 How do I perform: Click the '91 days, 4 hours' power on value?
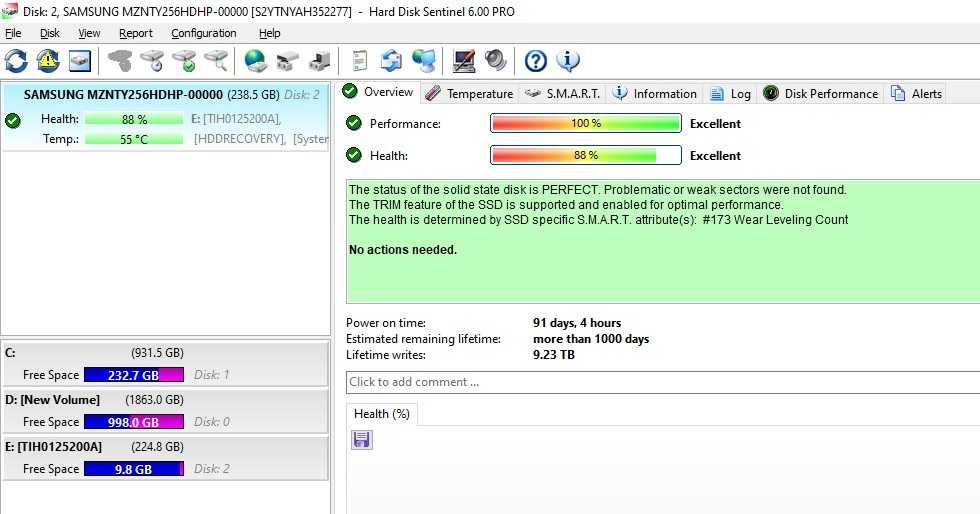click(x=577, y=323)
